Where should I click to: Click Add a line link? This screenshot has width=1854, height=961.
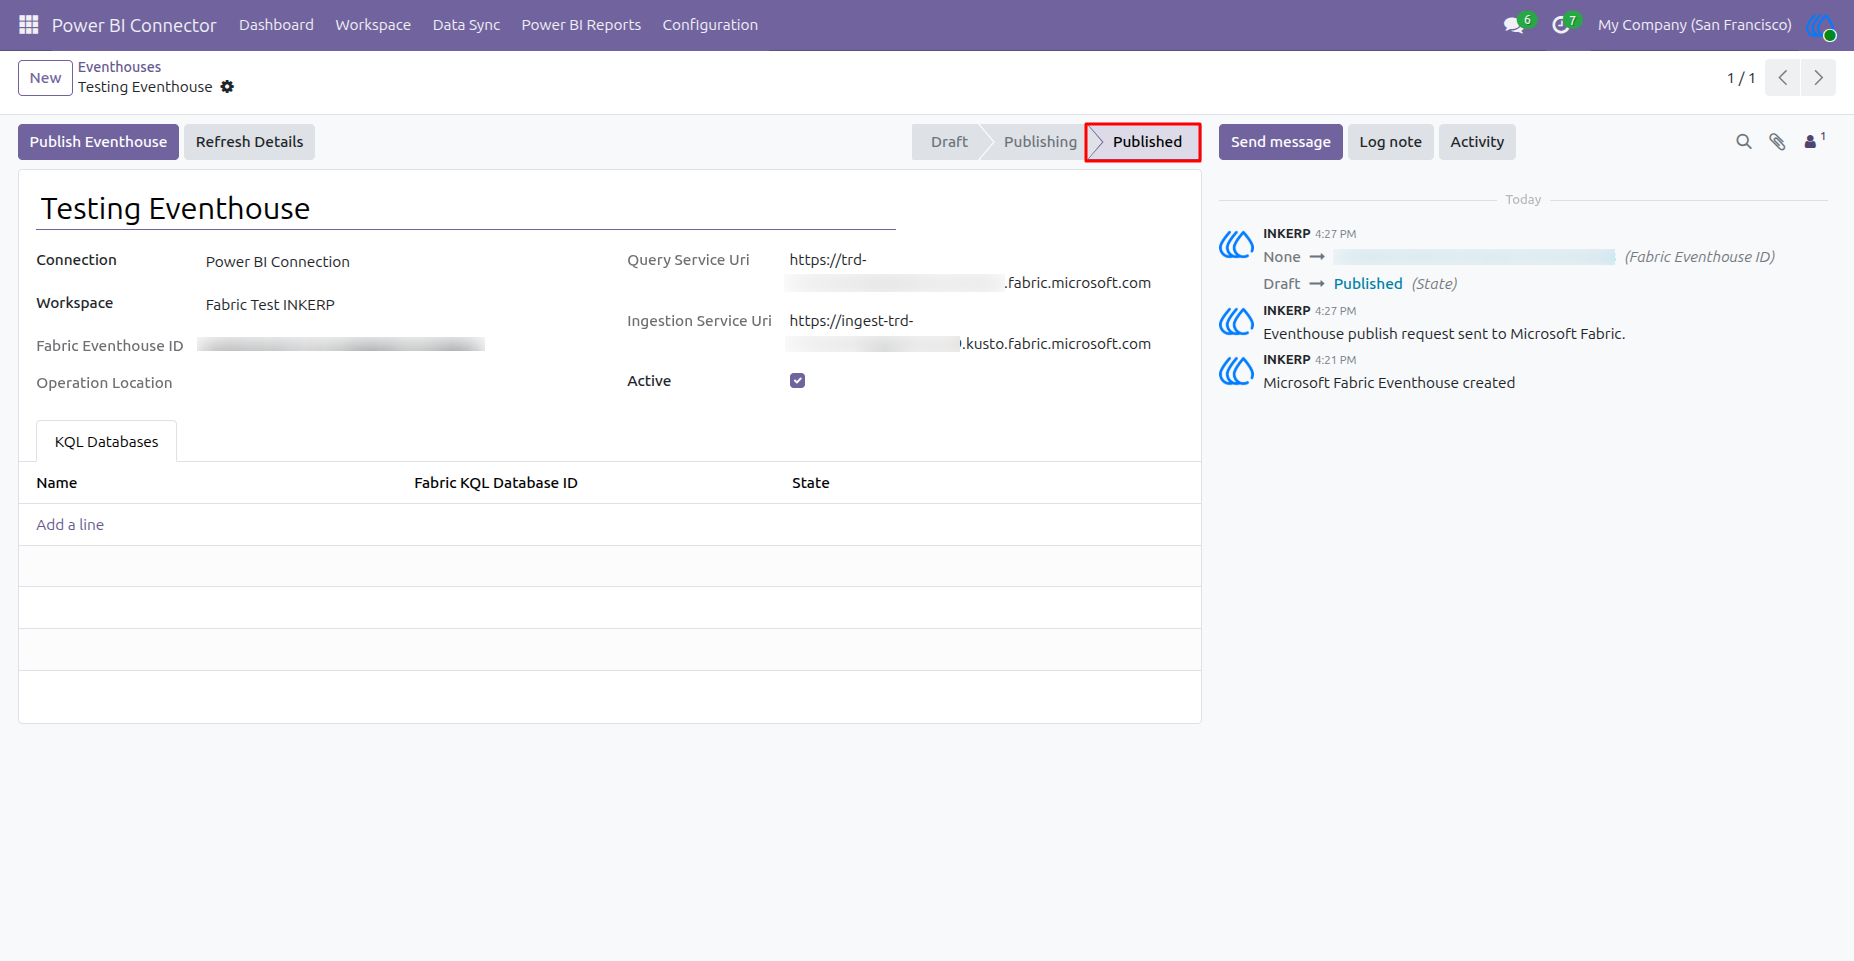[x=70, y=525]
